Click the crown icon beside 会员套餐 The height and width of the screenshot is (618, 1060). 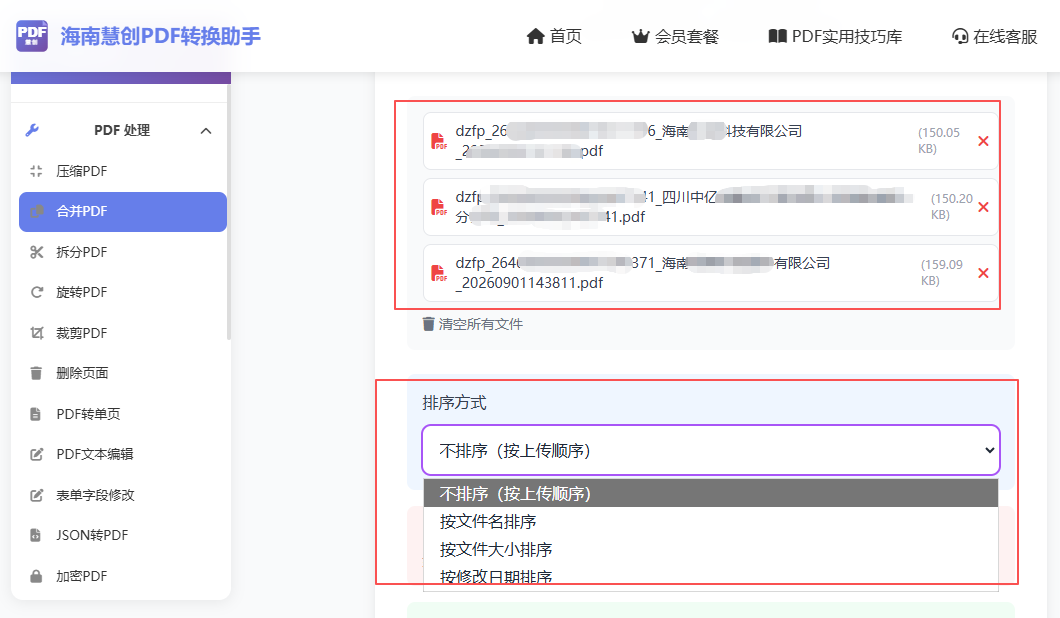[x=640, y=37]
